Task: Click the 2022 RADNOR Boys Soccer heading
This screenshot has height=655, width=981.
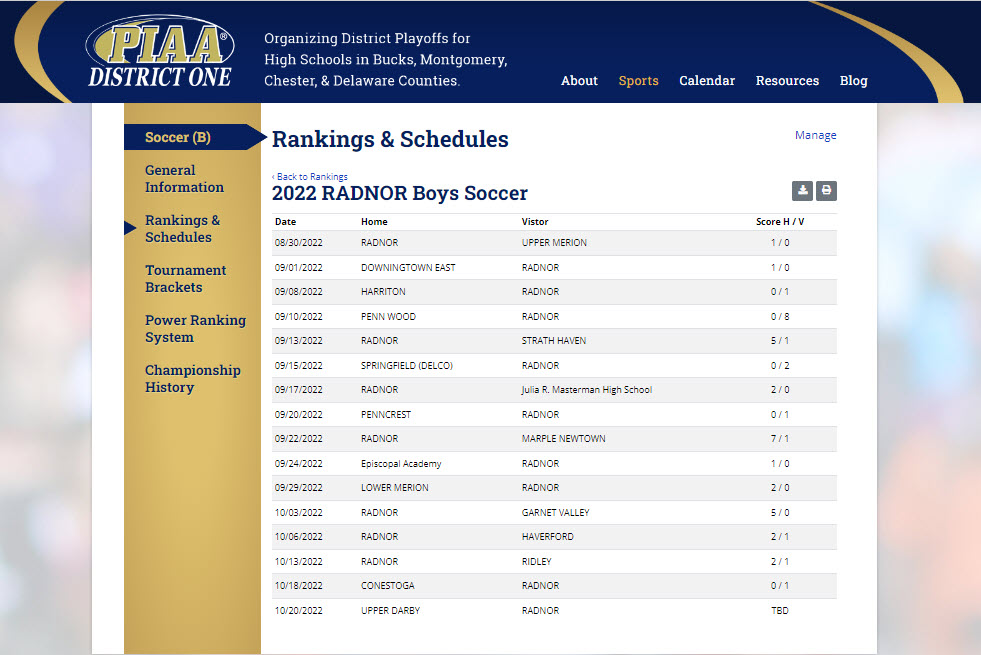Action: [x=400, y=193]
